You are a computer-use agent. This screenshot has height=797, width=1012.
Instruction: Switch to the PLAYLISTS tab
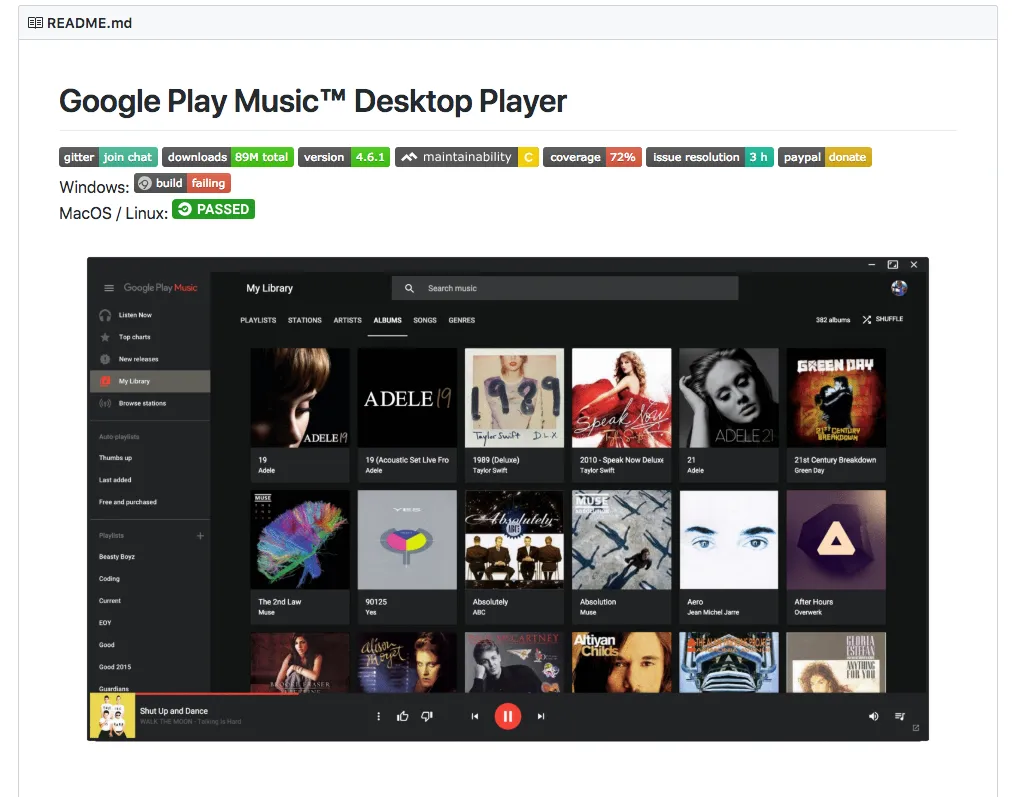coord(258,320)
